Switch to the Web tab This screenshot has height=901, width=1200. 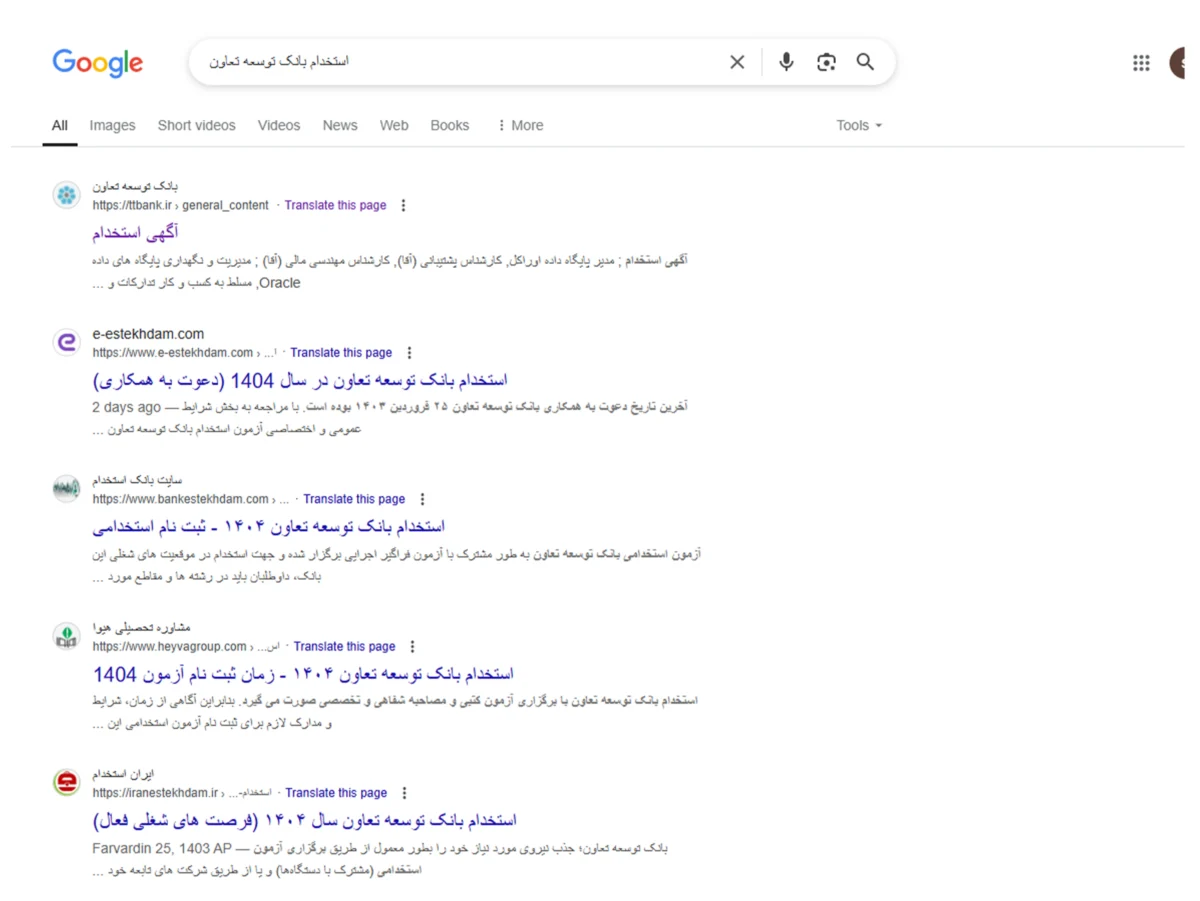(x=394, y=125)
